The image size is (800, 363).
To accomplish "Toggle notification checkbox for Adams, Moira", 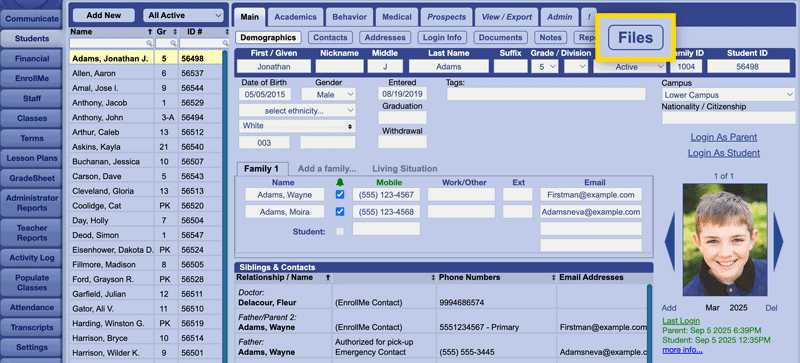I will pyautogui.click(x=340, y=211).
